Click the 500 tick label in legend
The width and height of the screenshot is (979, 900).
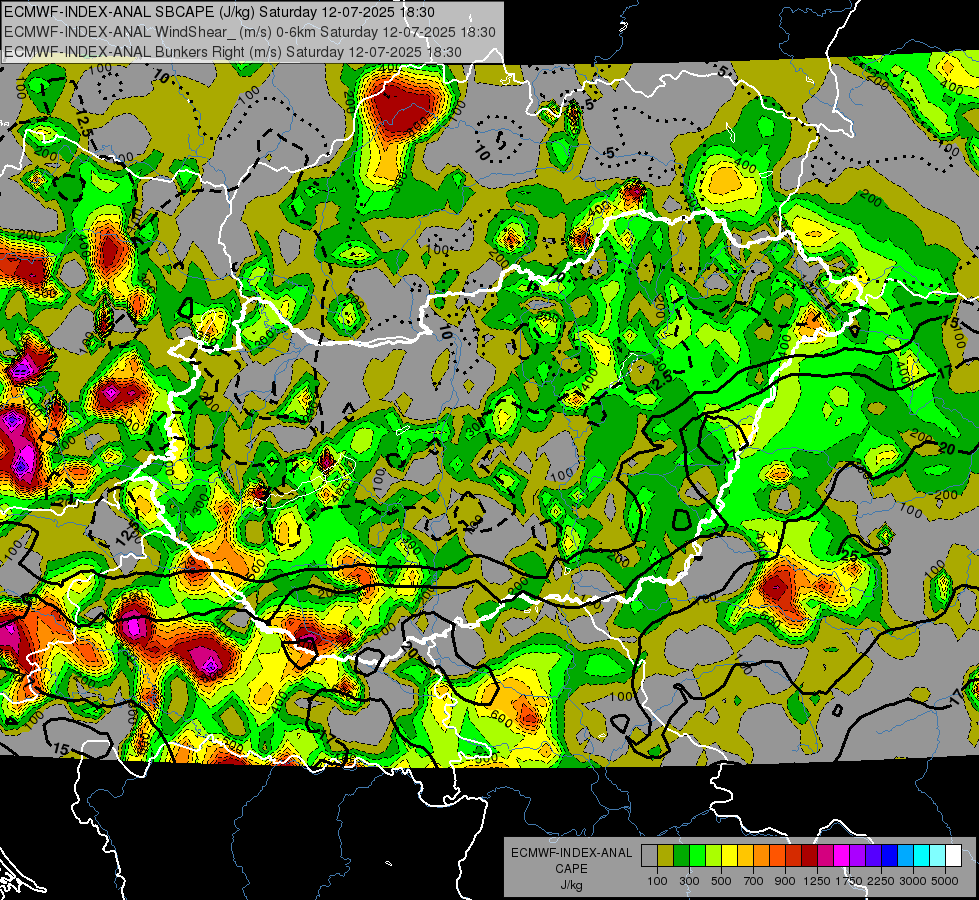tap(721, 881)
